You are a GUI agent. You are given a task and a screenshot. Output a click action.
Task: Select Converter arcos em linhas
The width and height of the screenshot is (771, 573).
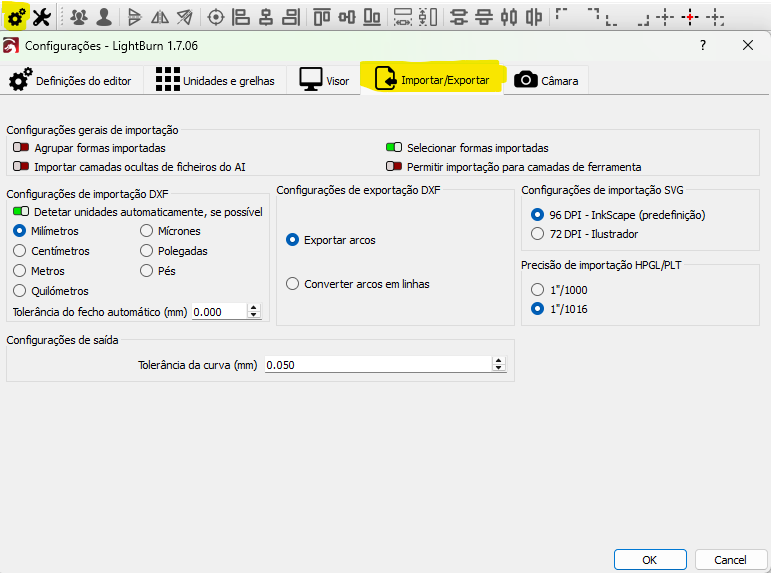click(293, 284)
